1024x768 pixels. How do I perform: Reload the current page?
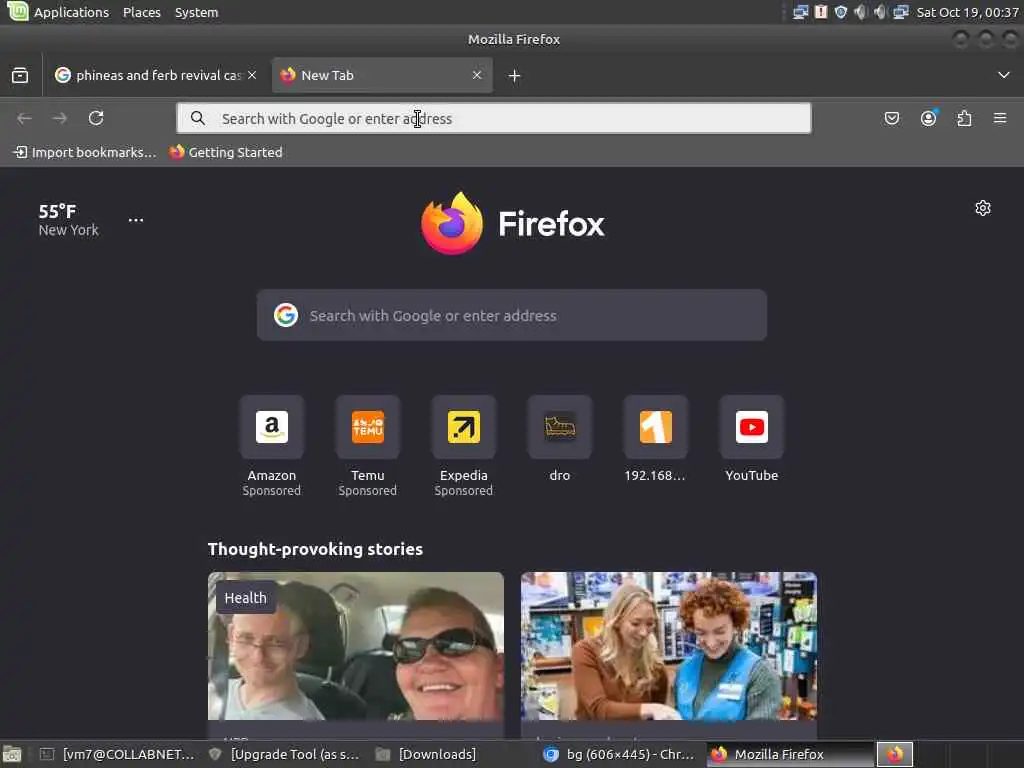pyautogui.click(x=96, y=118)
